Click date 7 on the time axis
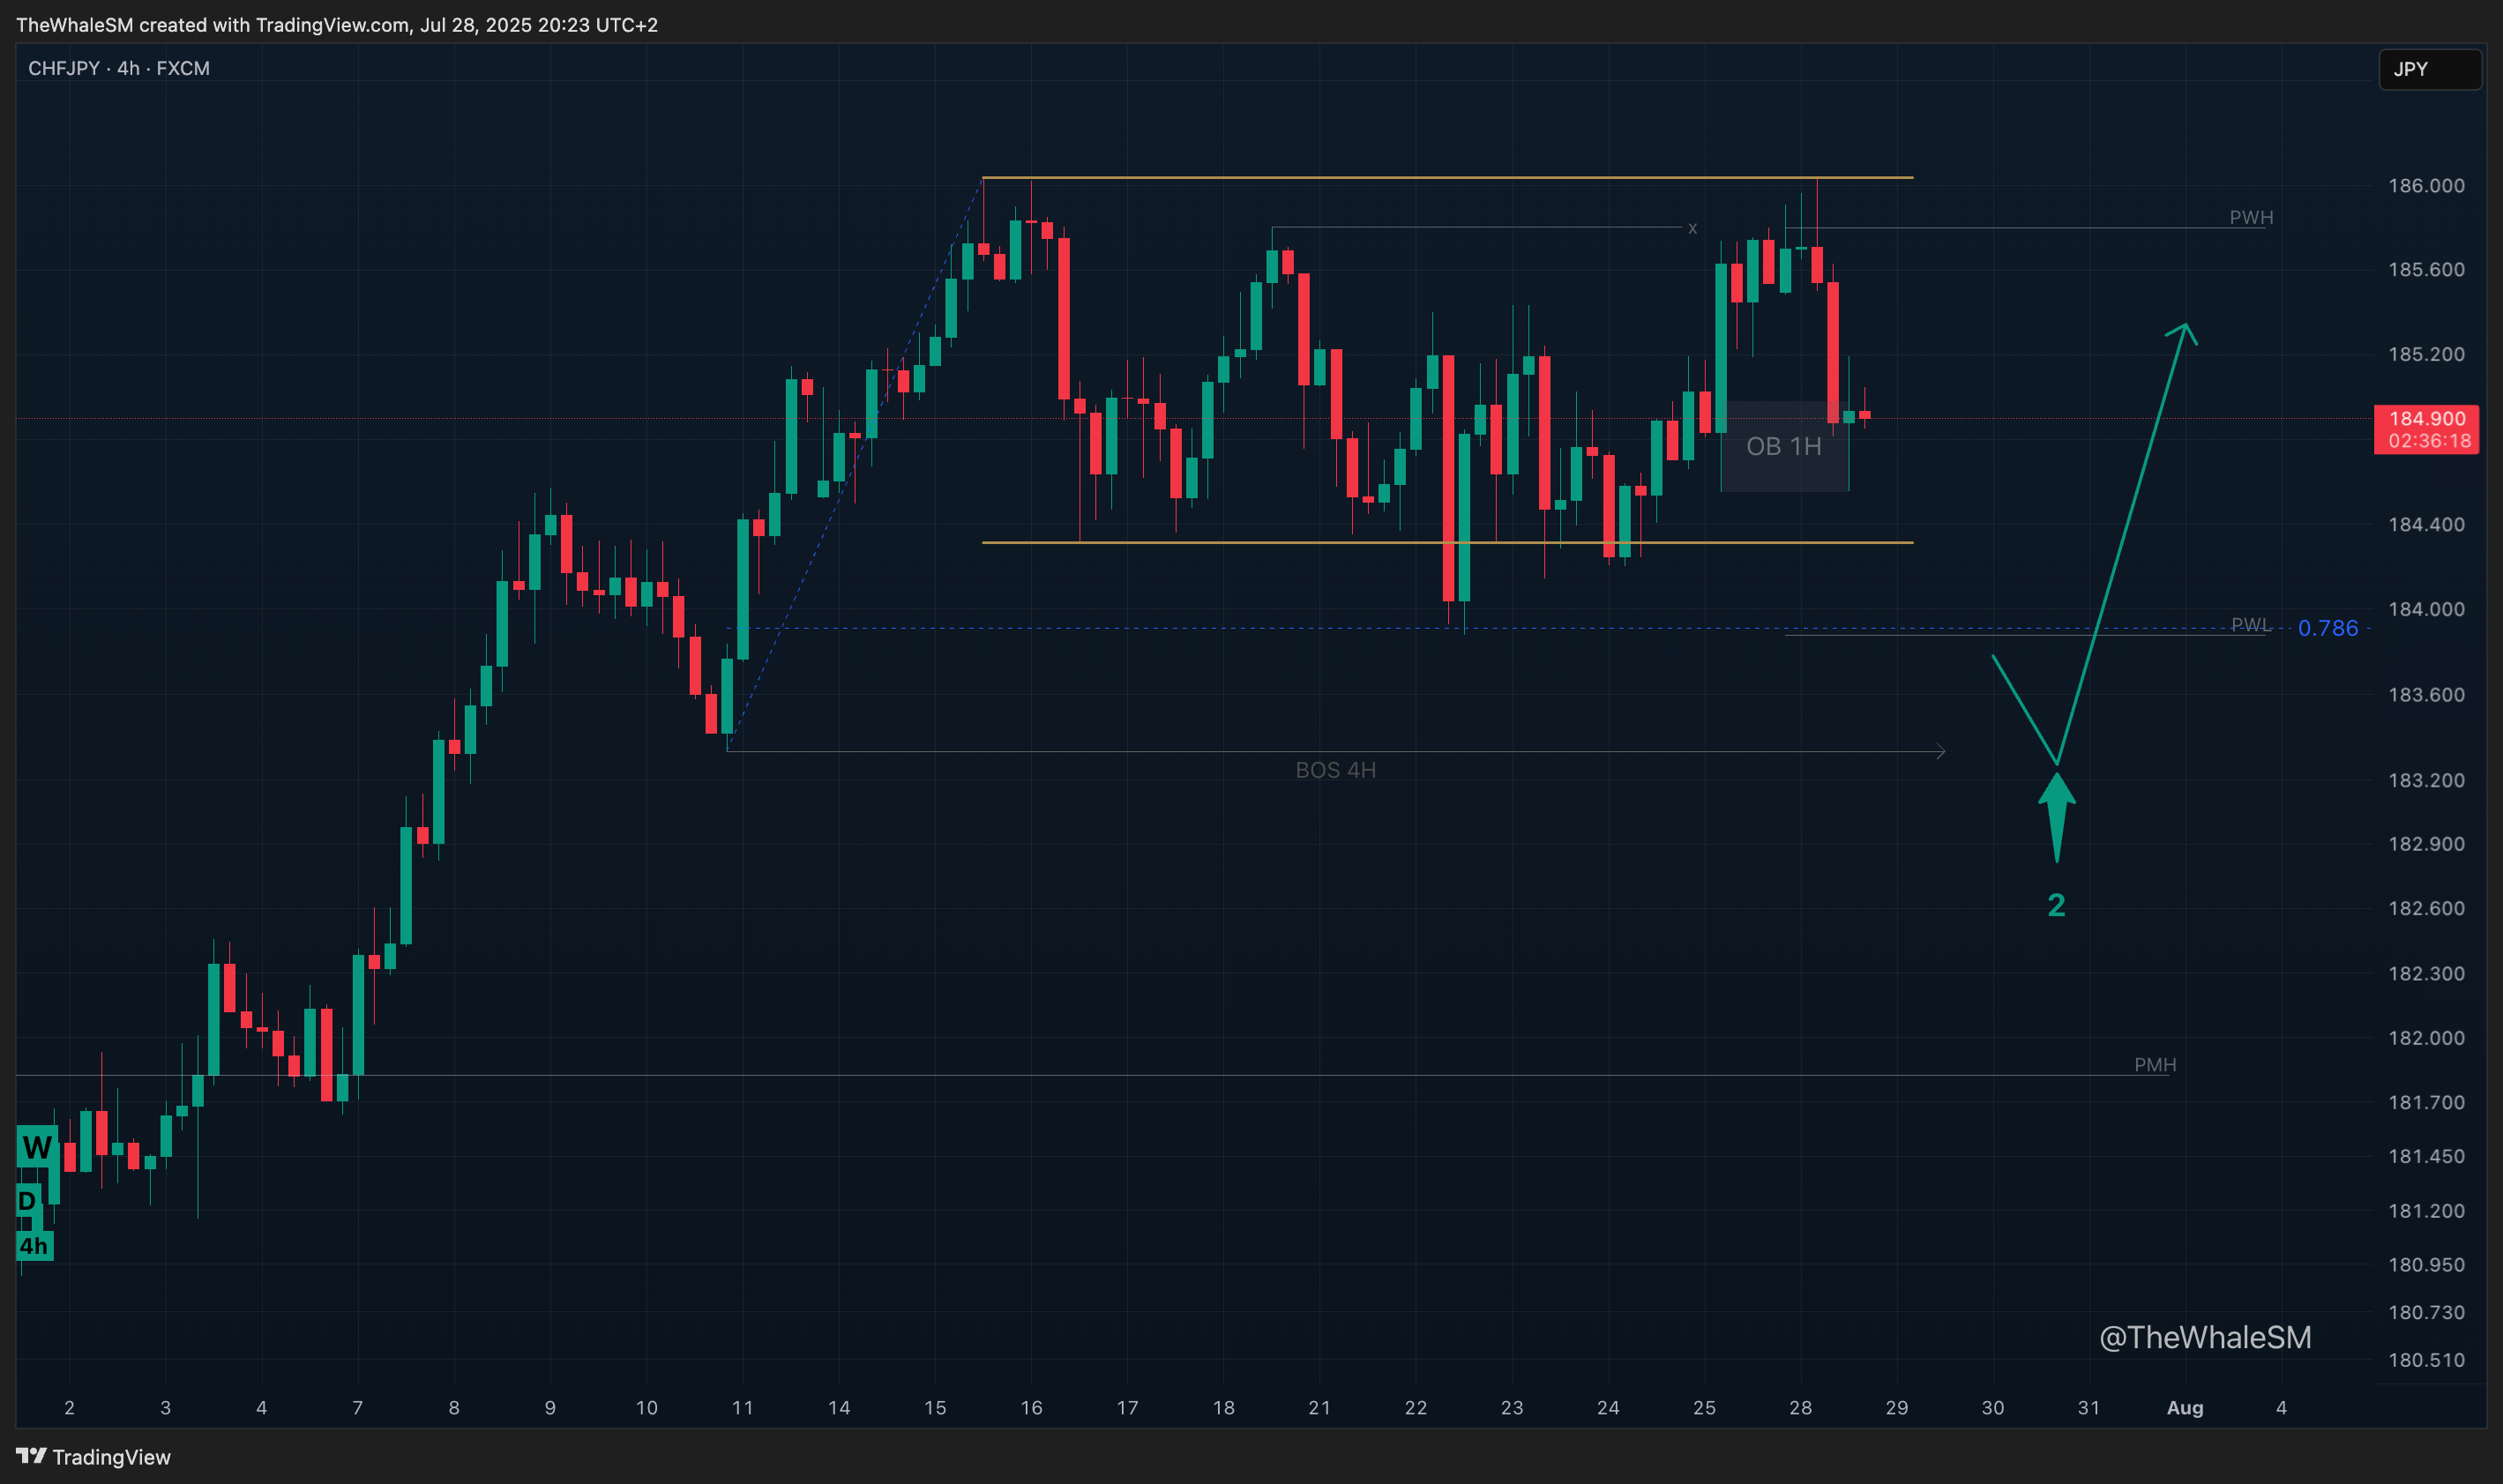Screen dimensions: 2503x1484 357,1408
